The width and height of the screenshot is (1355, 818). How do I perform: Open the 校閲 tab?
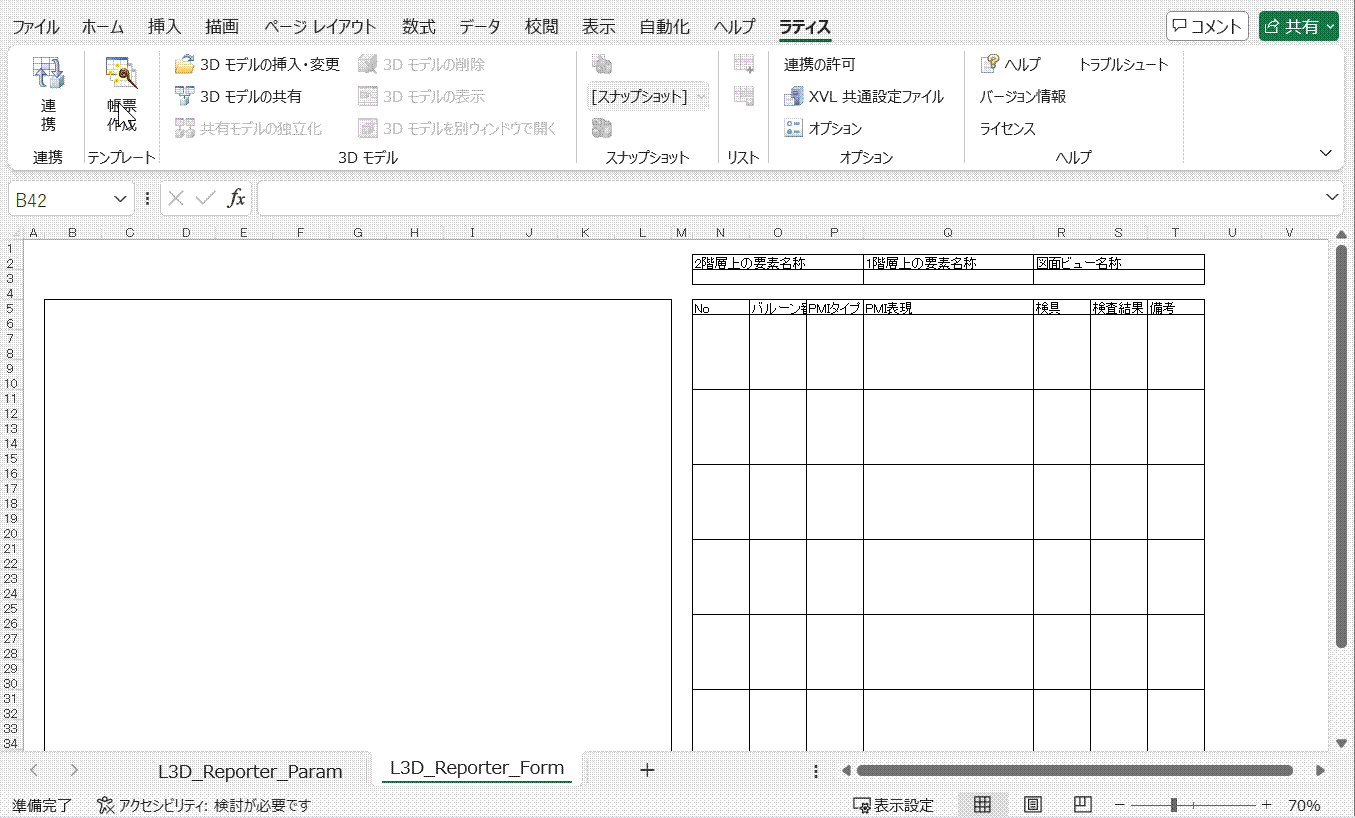point(541,27)
